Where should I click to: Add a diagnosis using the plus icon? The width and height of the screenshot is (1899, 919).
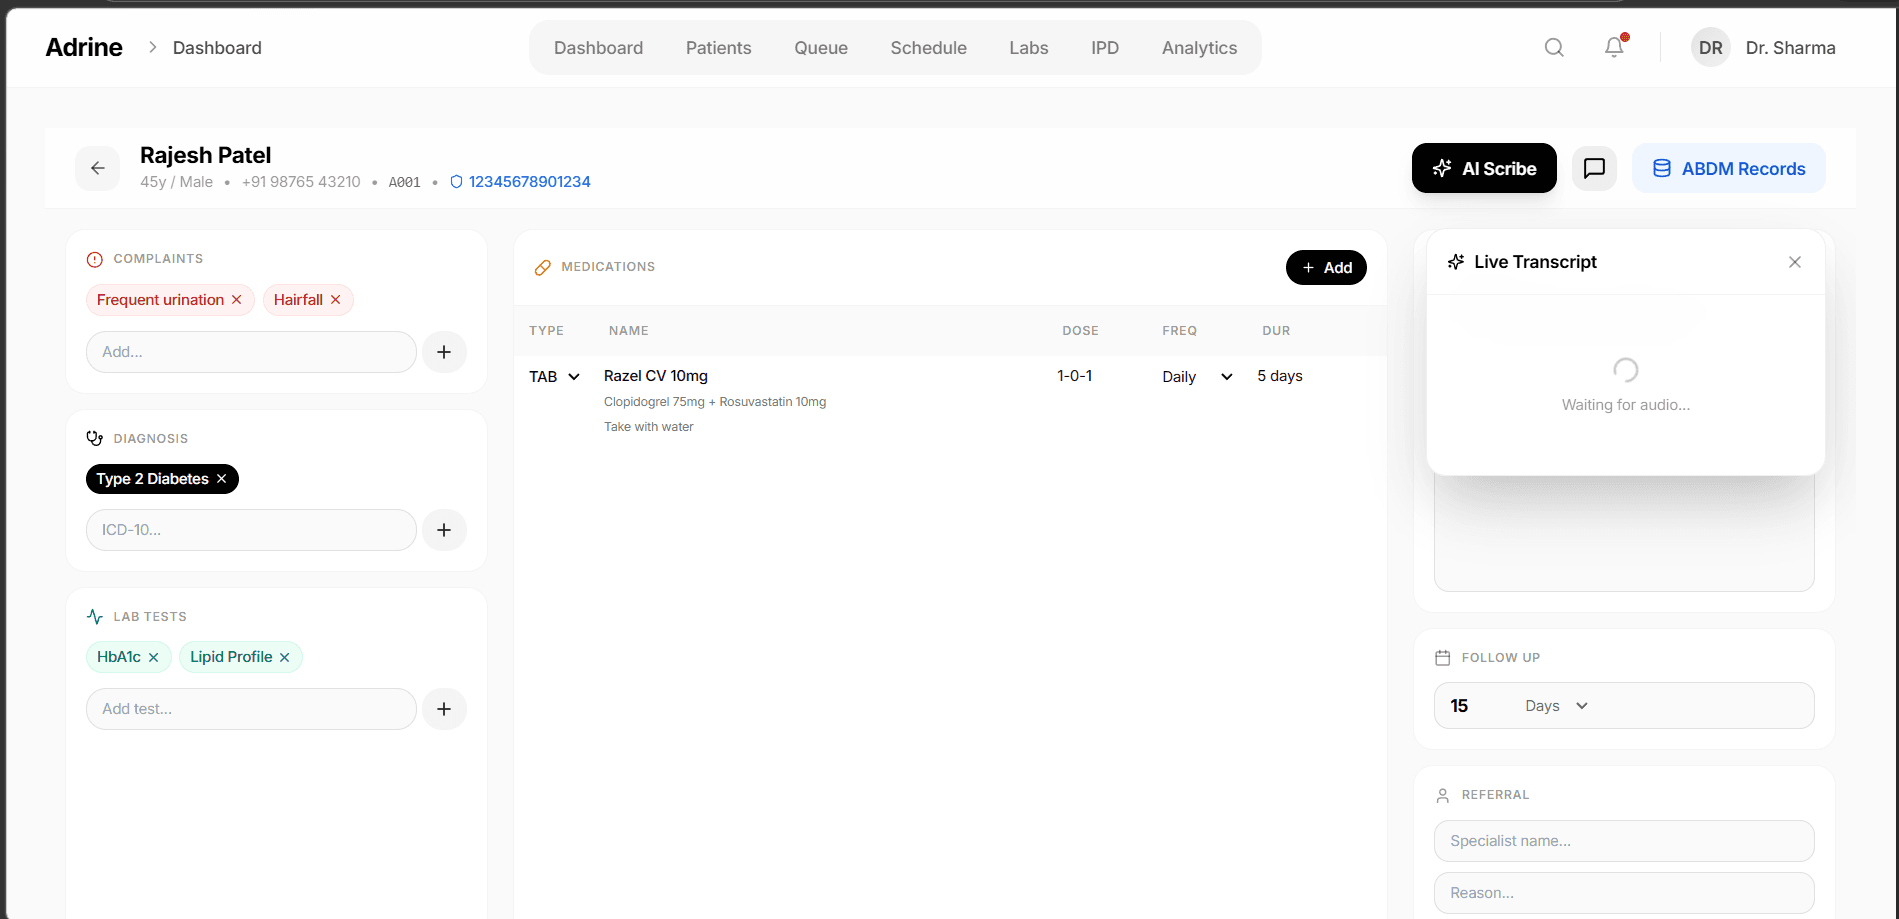point(444,529)
